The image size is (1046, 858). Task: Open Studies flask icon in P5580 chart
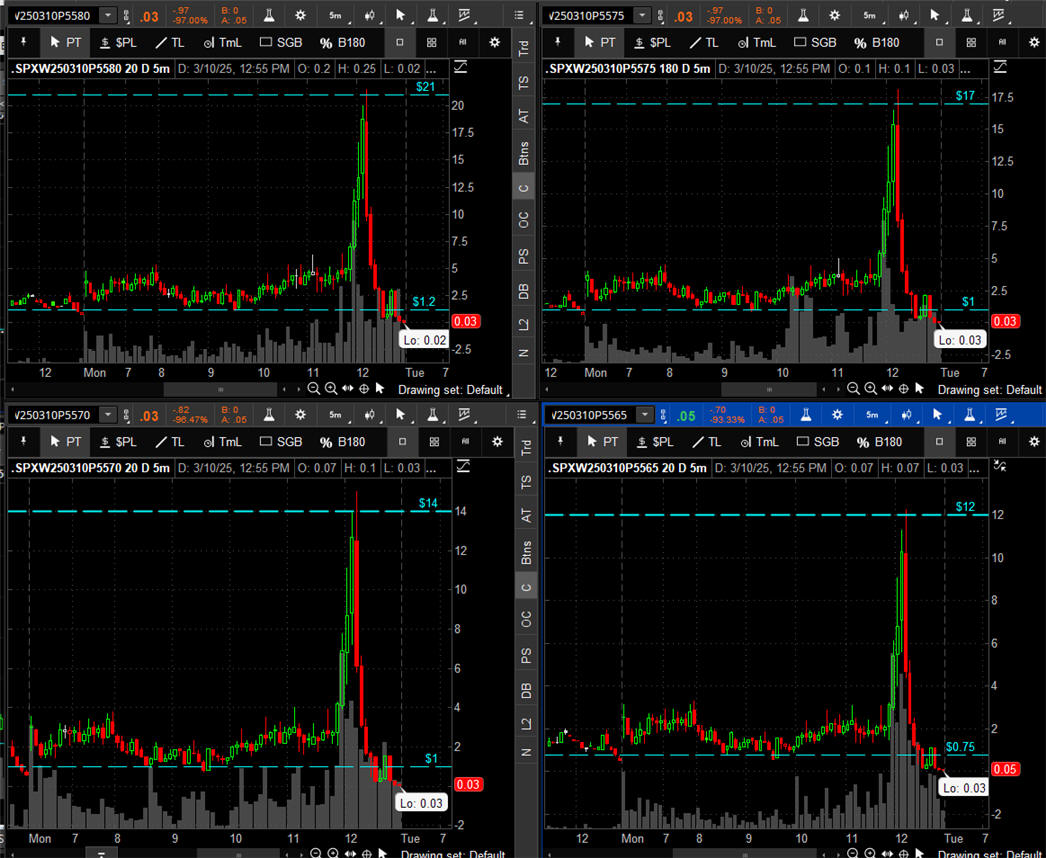pos(270,16)
